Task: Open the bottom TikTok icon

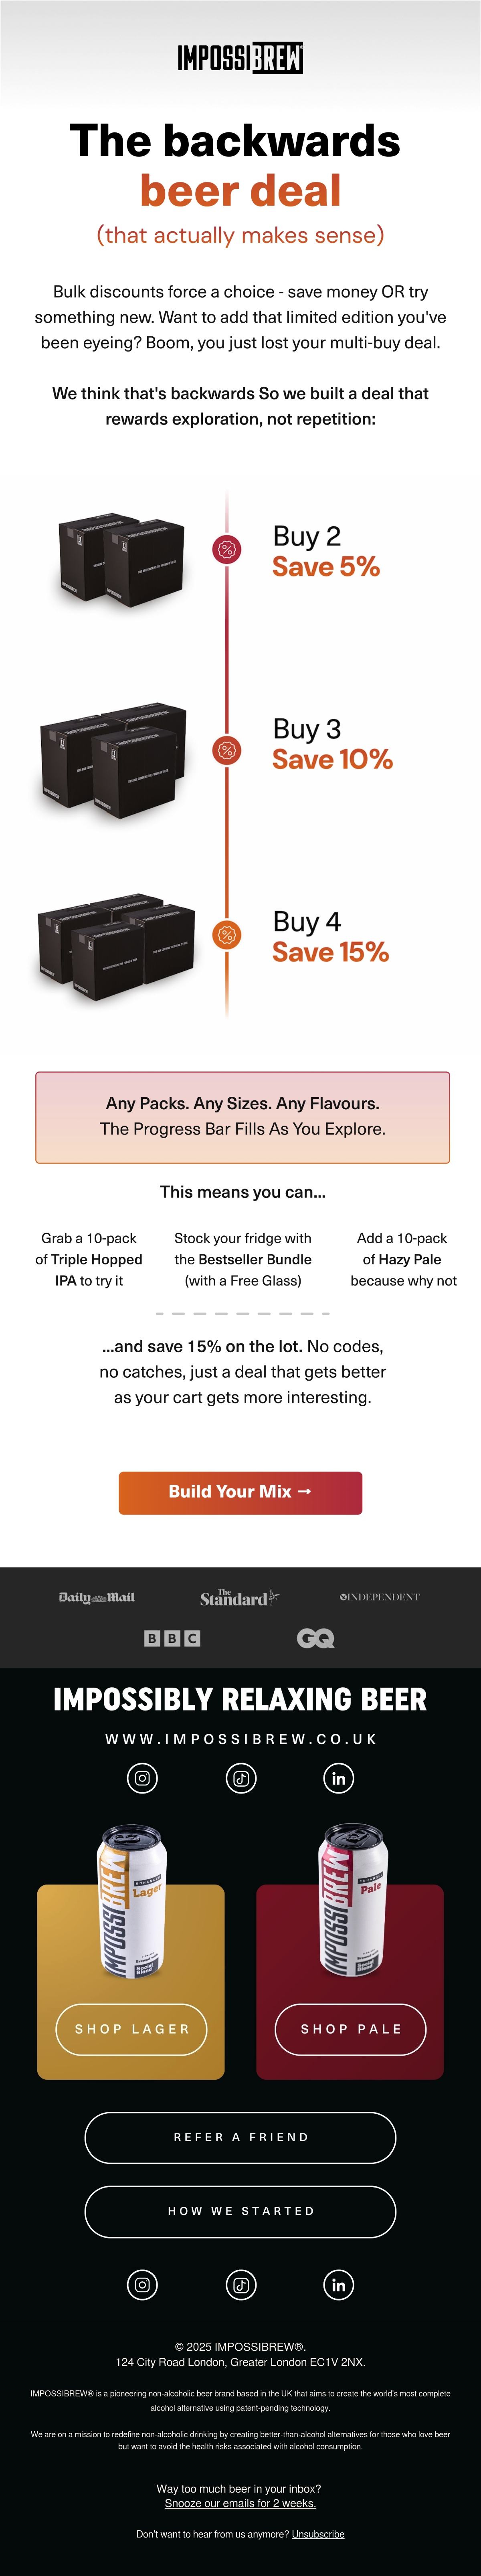Action: (x=241, y=2284)
